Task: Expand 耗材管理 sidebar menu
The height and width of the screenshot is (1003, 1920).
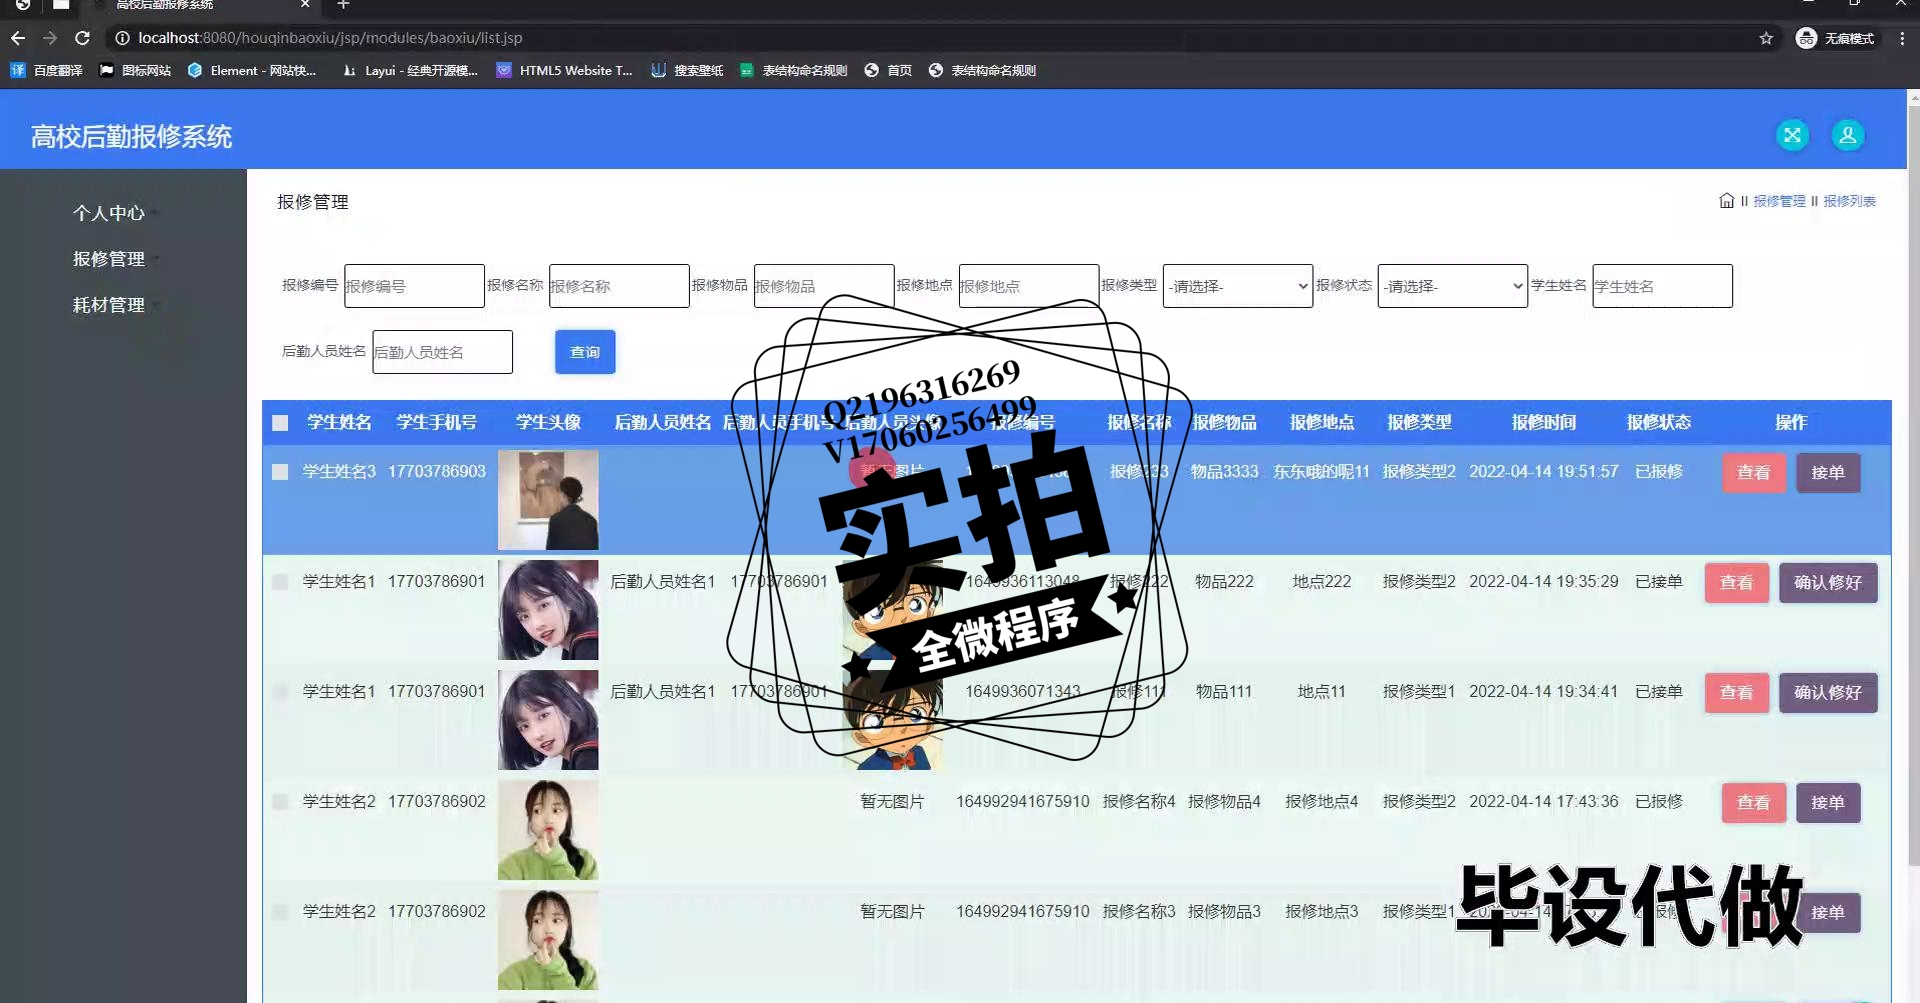Action: 109,305
